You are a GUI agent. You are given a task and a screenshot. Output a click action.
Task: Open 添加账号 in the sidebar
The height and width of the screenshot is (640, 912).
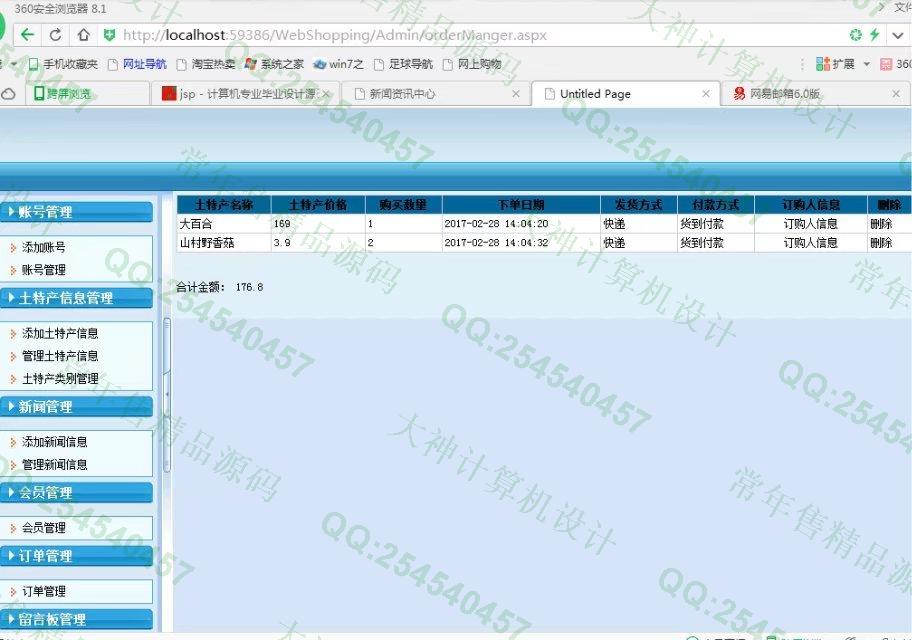pos(44,248)
